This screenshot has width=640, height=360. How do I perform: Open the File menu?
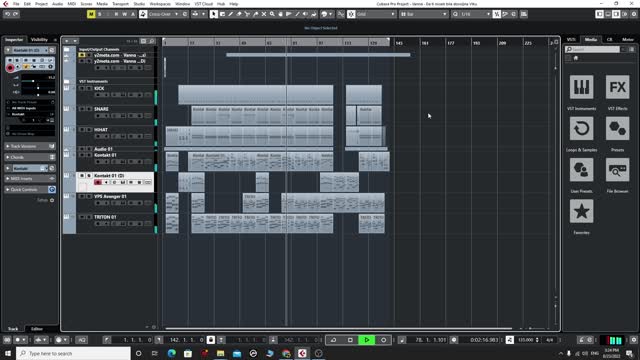pos(16,4)
